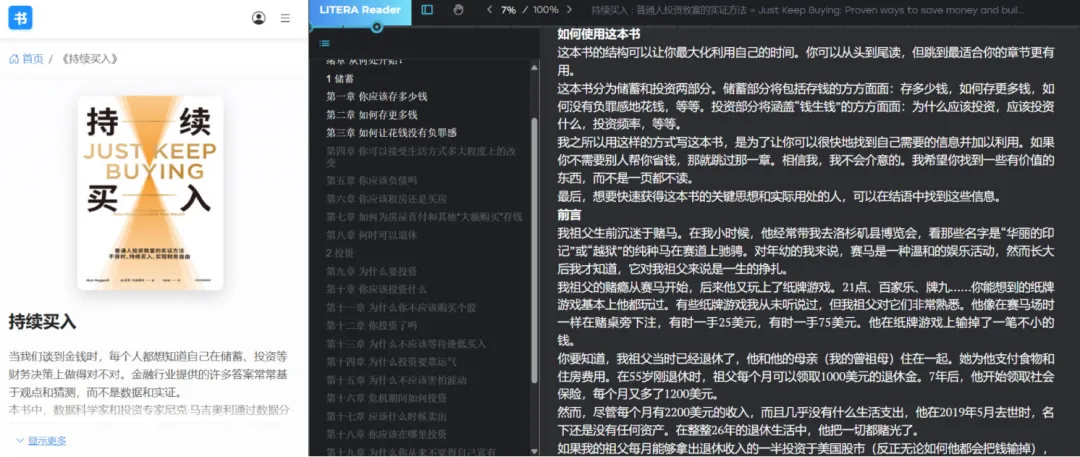Click the 100% total progress value
The height and width of the screenshot is (457, 1080).
(x=546, y=10)
